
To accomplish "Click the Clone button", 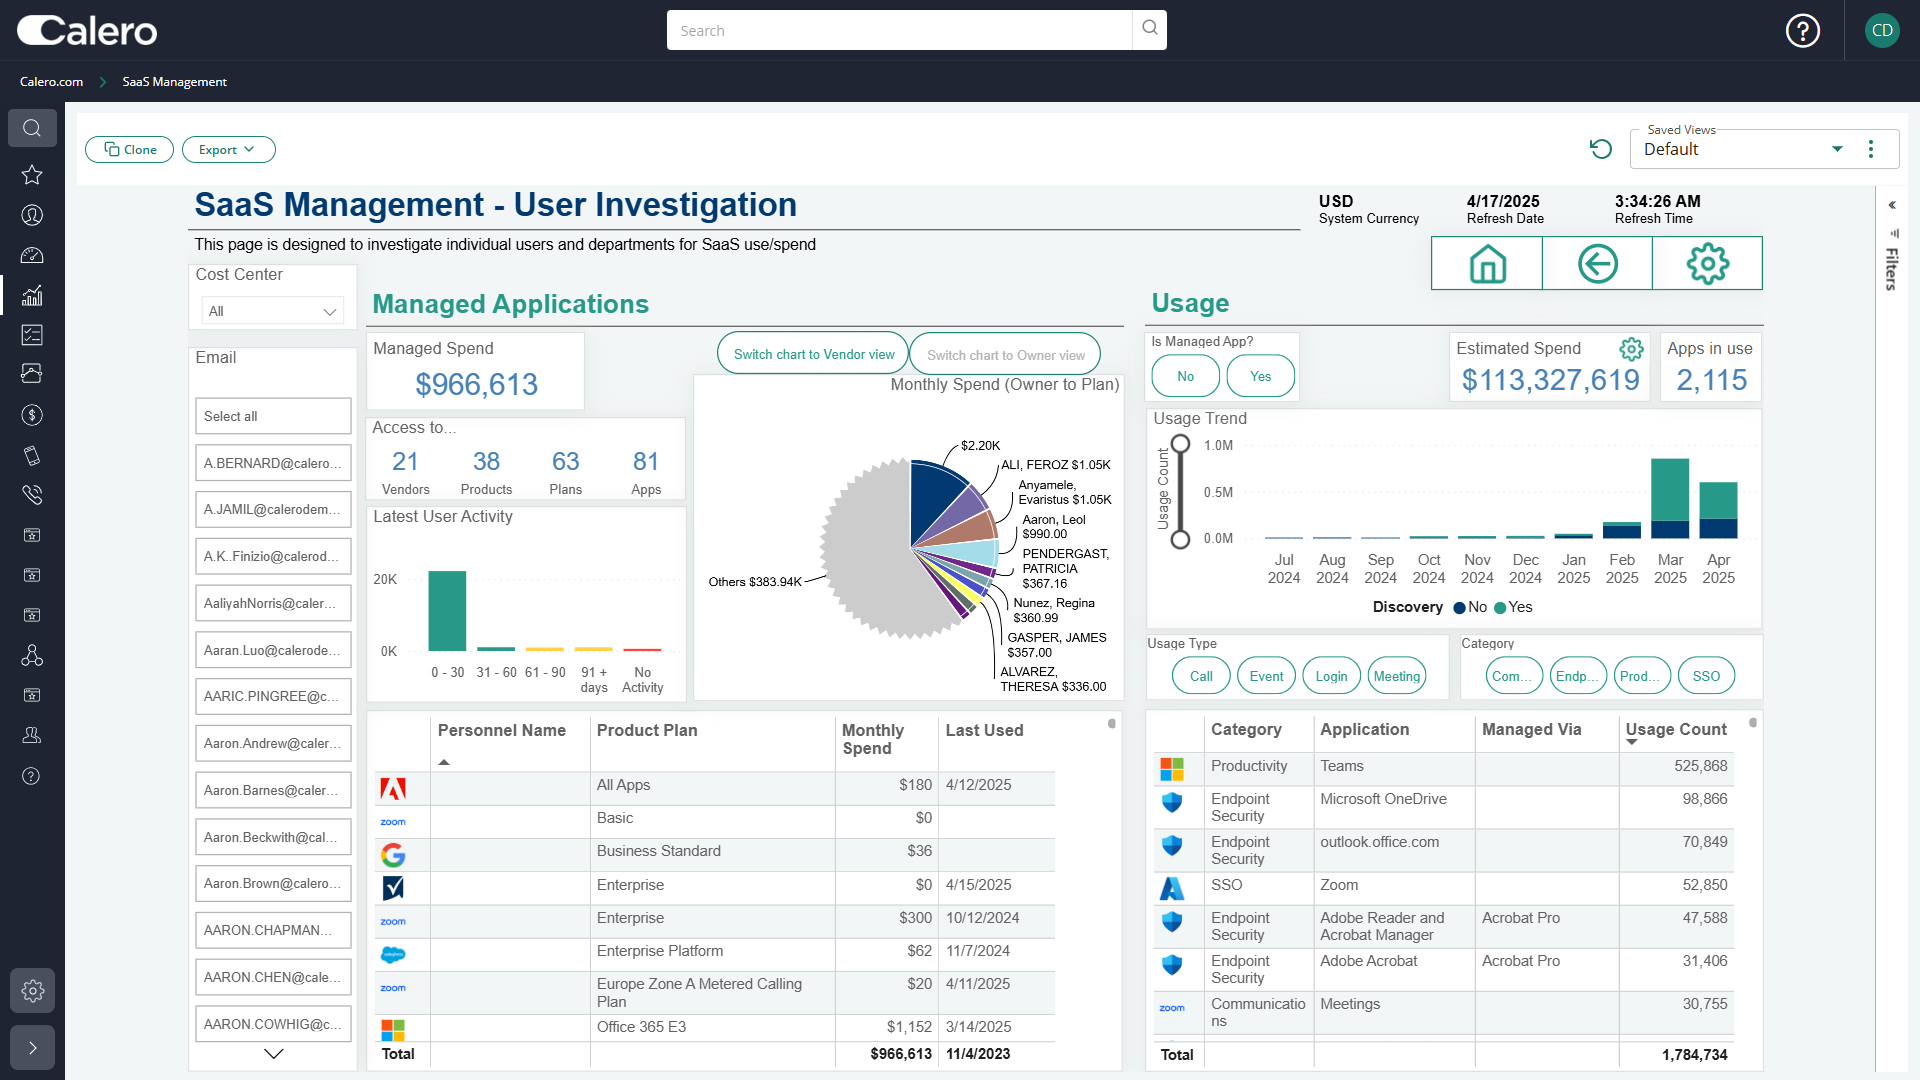I will (x=129, y=149).
